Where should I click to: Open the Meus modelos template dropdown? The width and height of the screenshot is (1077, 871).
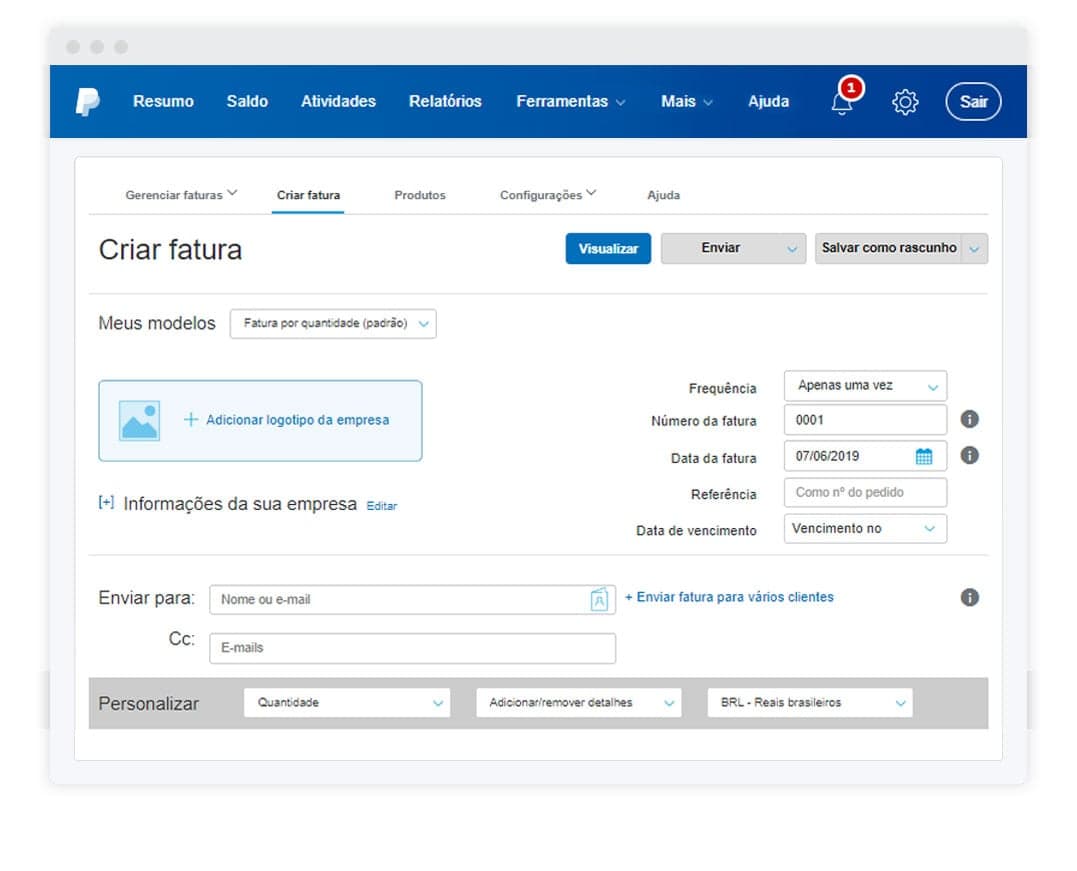333,324
